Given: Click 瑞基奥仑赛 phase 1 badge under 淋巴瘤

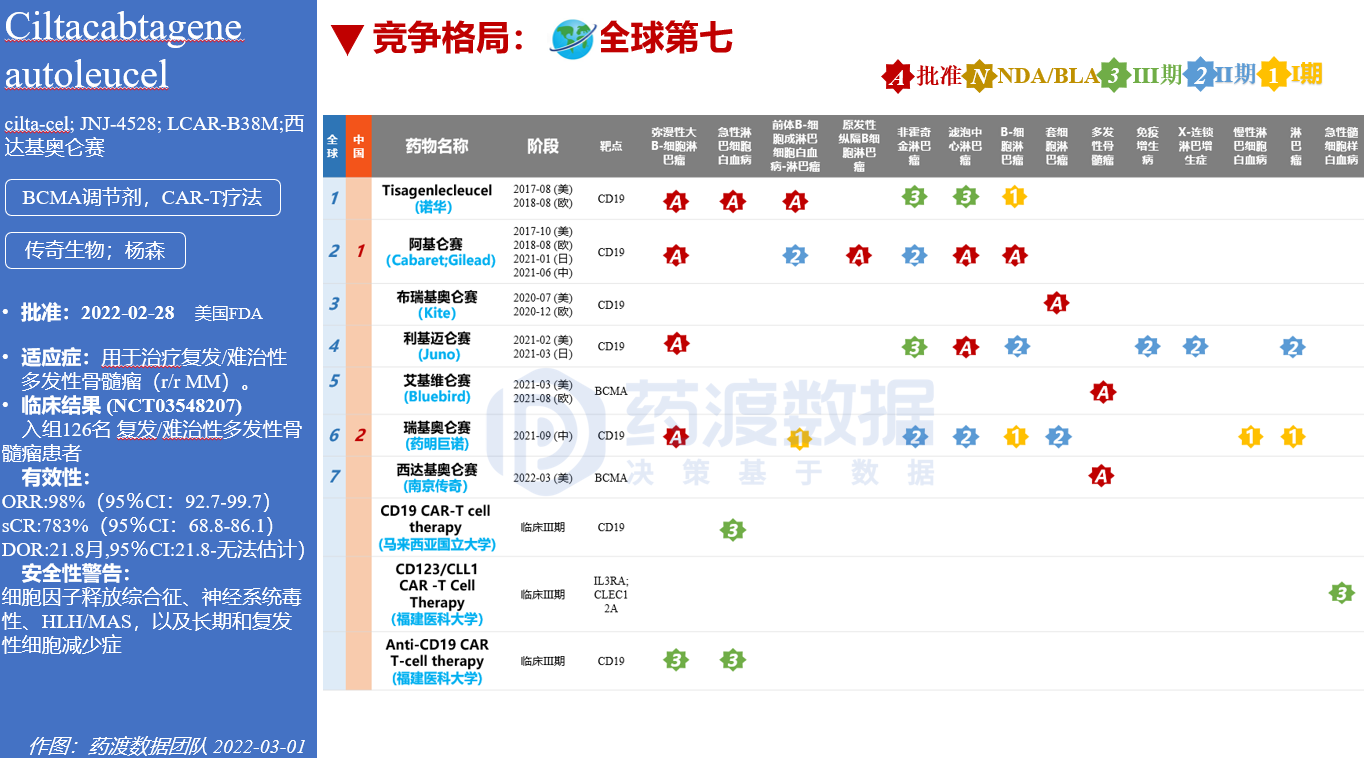Looking at the screenshot, I should point(1293,436).
